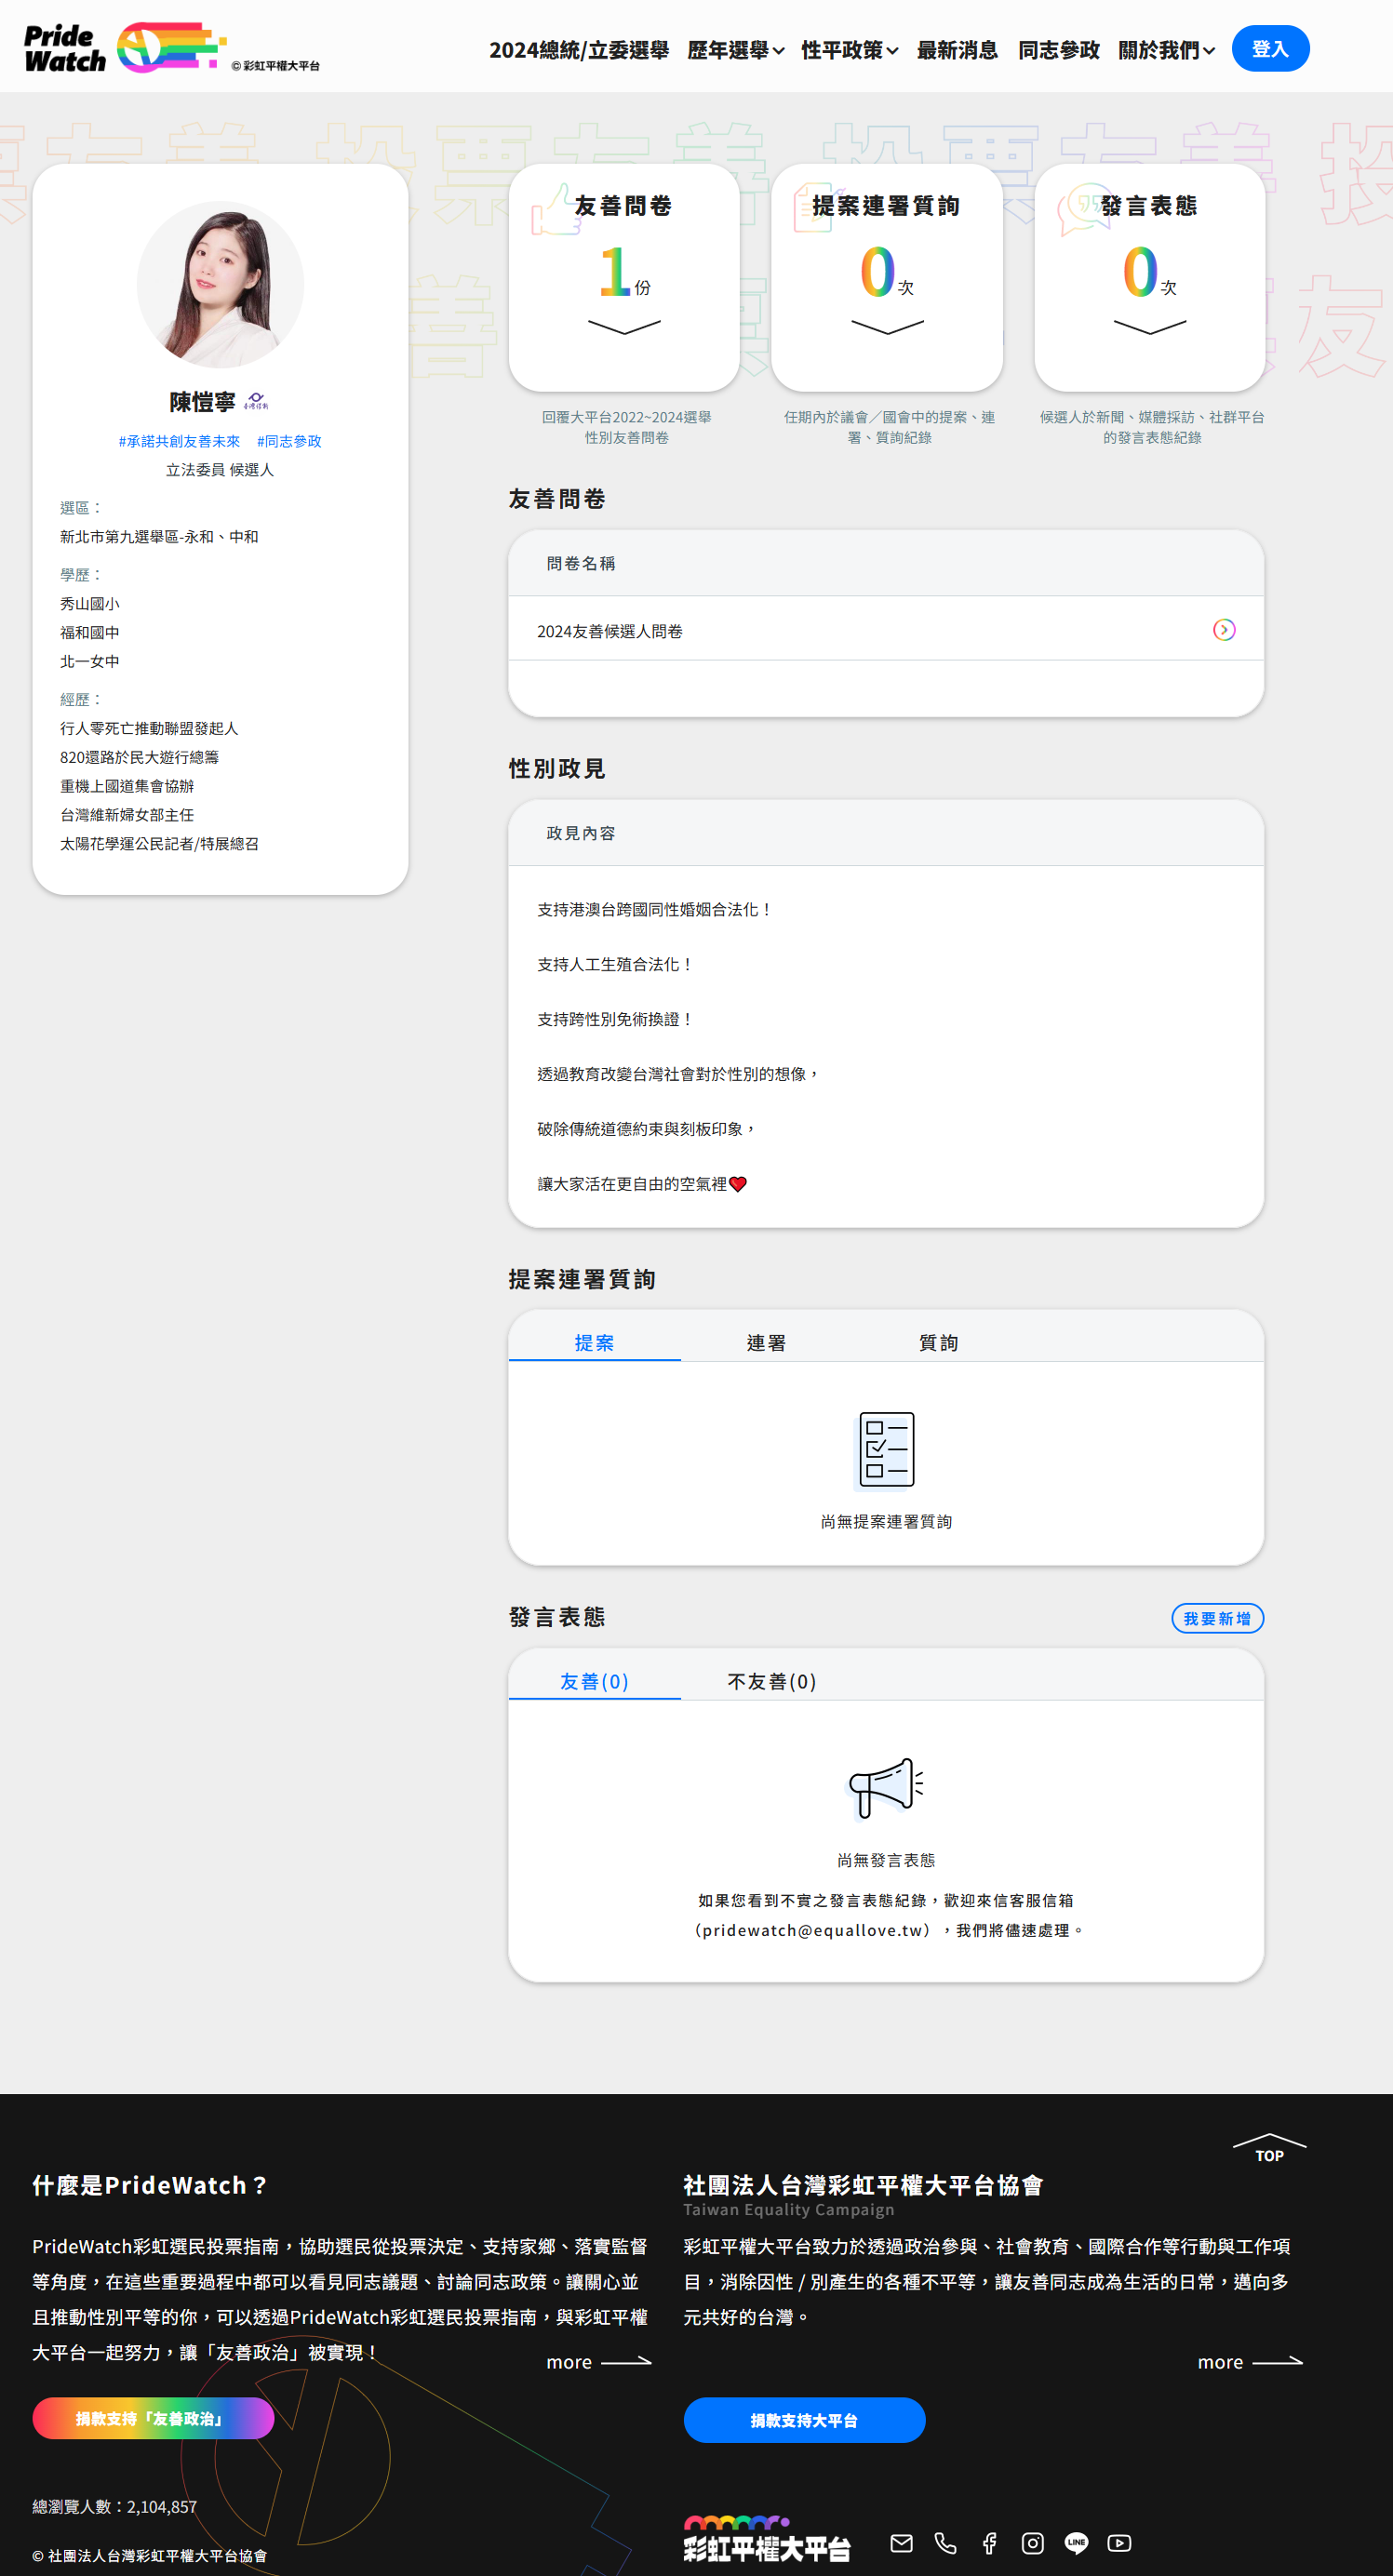The image size is (1393, 2576).
Task: Click the blue 捐款支持大平台 button
Action: point(804,2420)
